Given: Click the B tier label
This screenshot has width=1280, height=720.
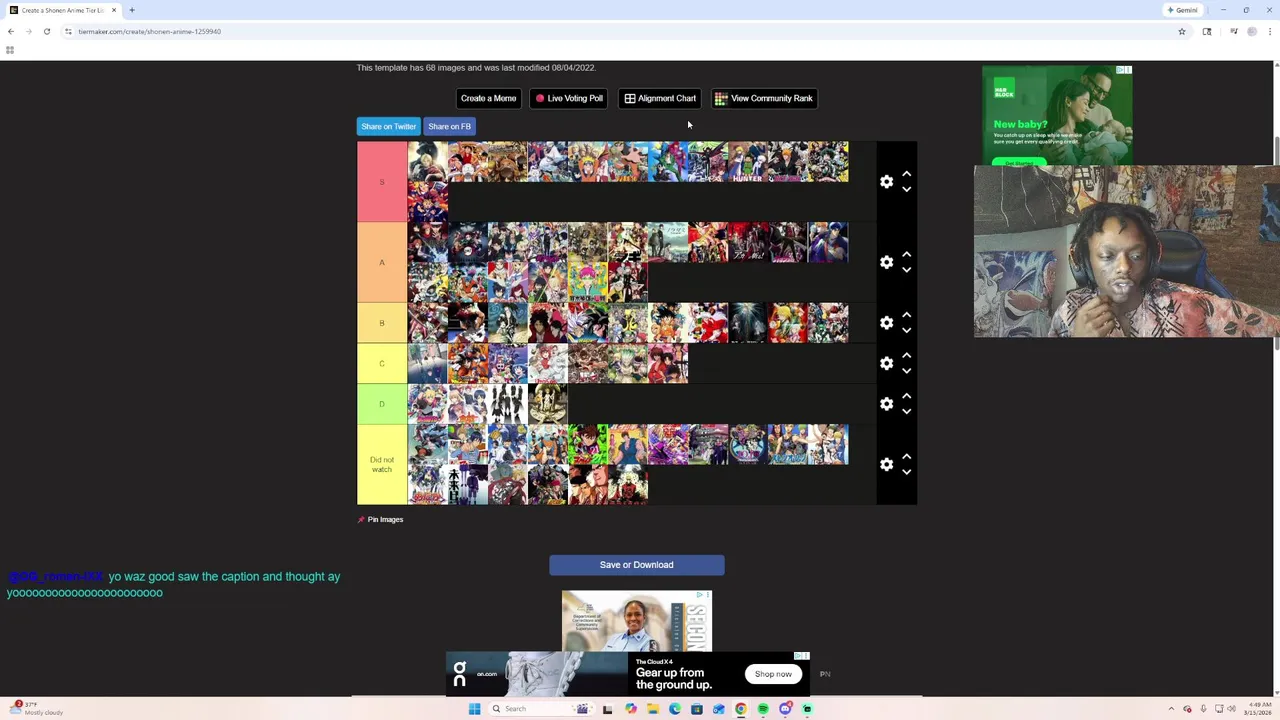Looking at the screenshot, I should click(x=382, y=323).
